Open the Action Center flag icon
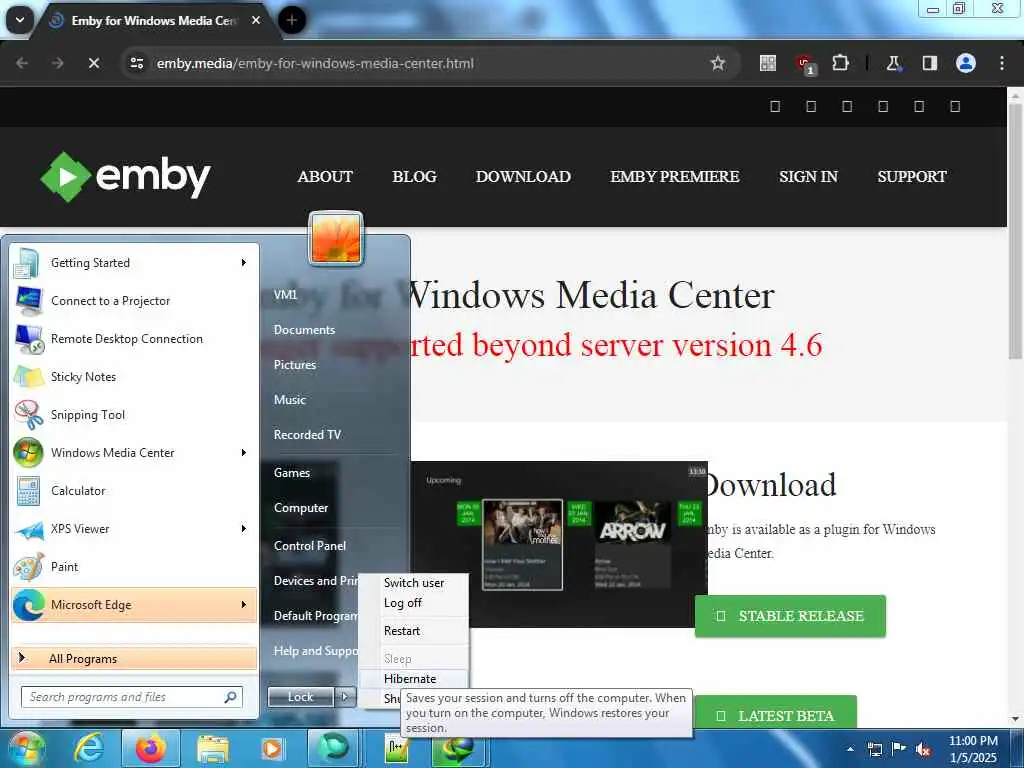 pos(899,748)
